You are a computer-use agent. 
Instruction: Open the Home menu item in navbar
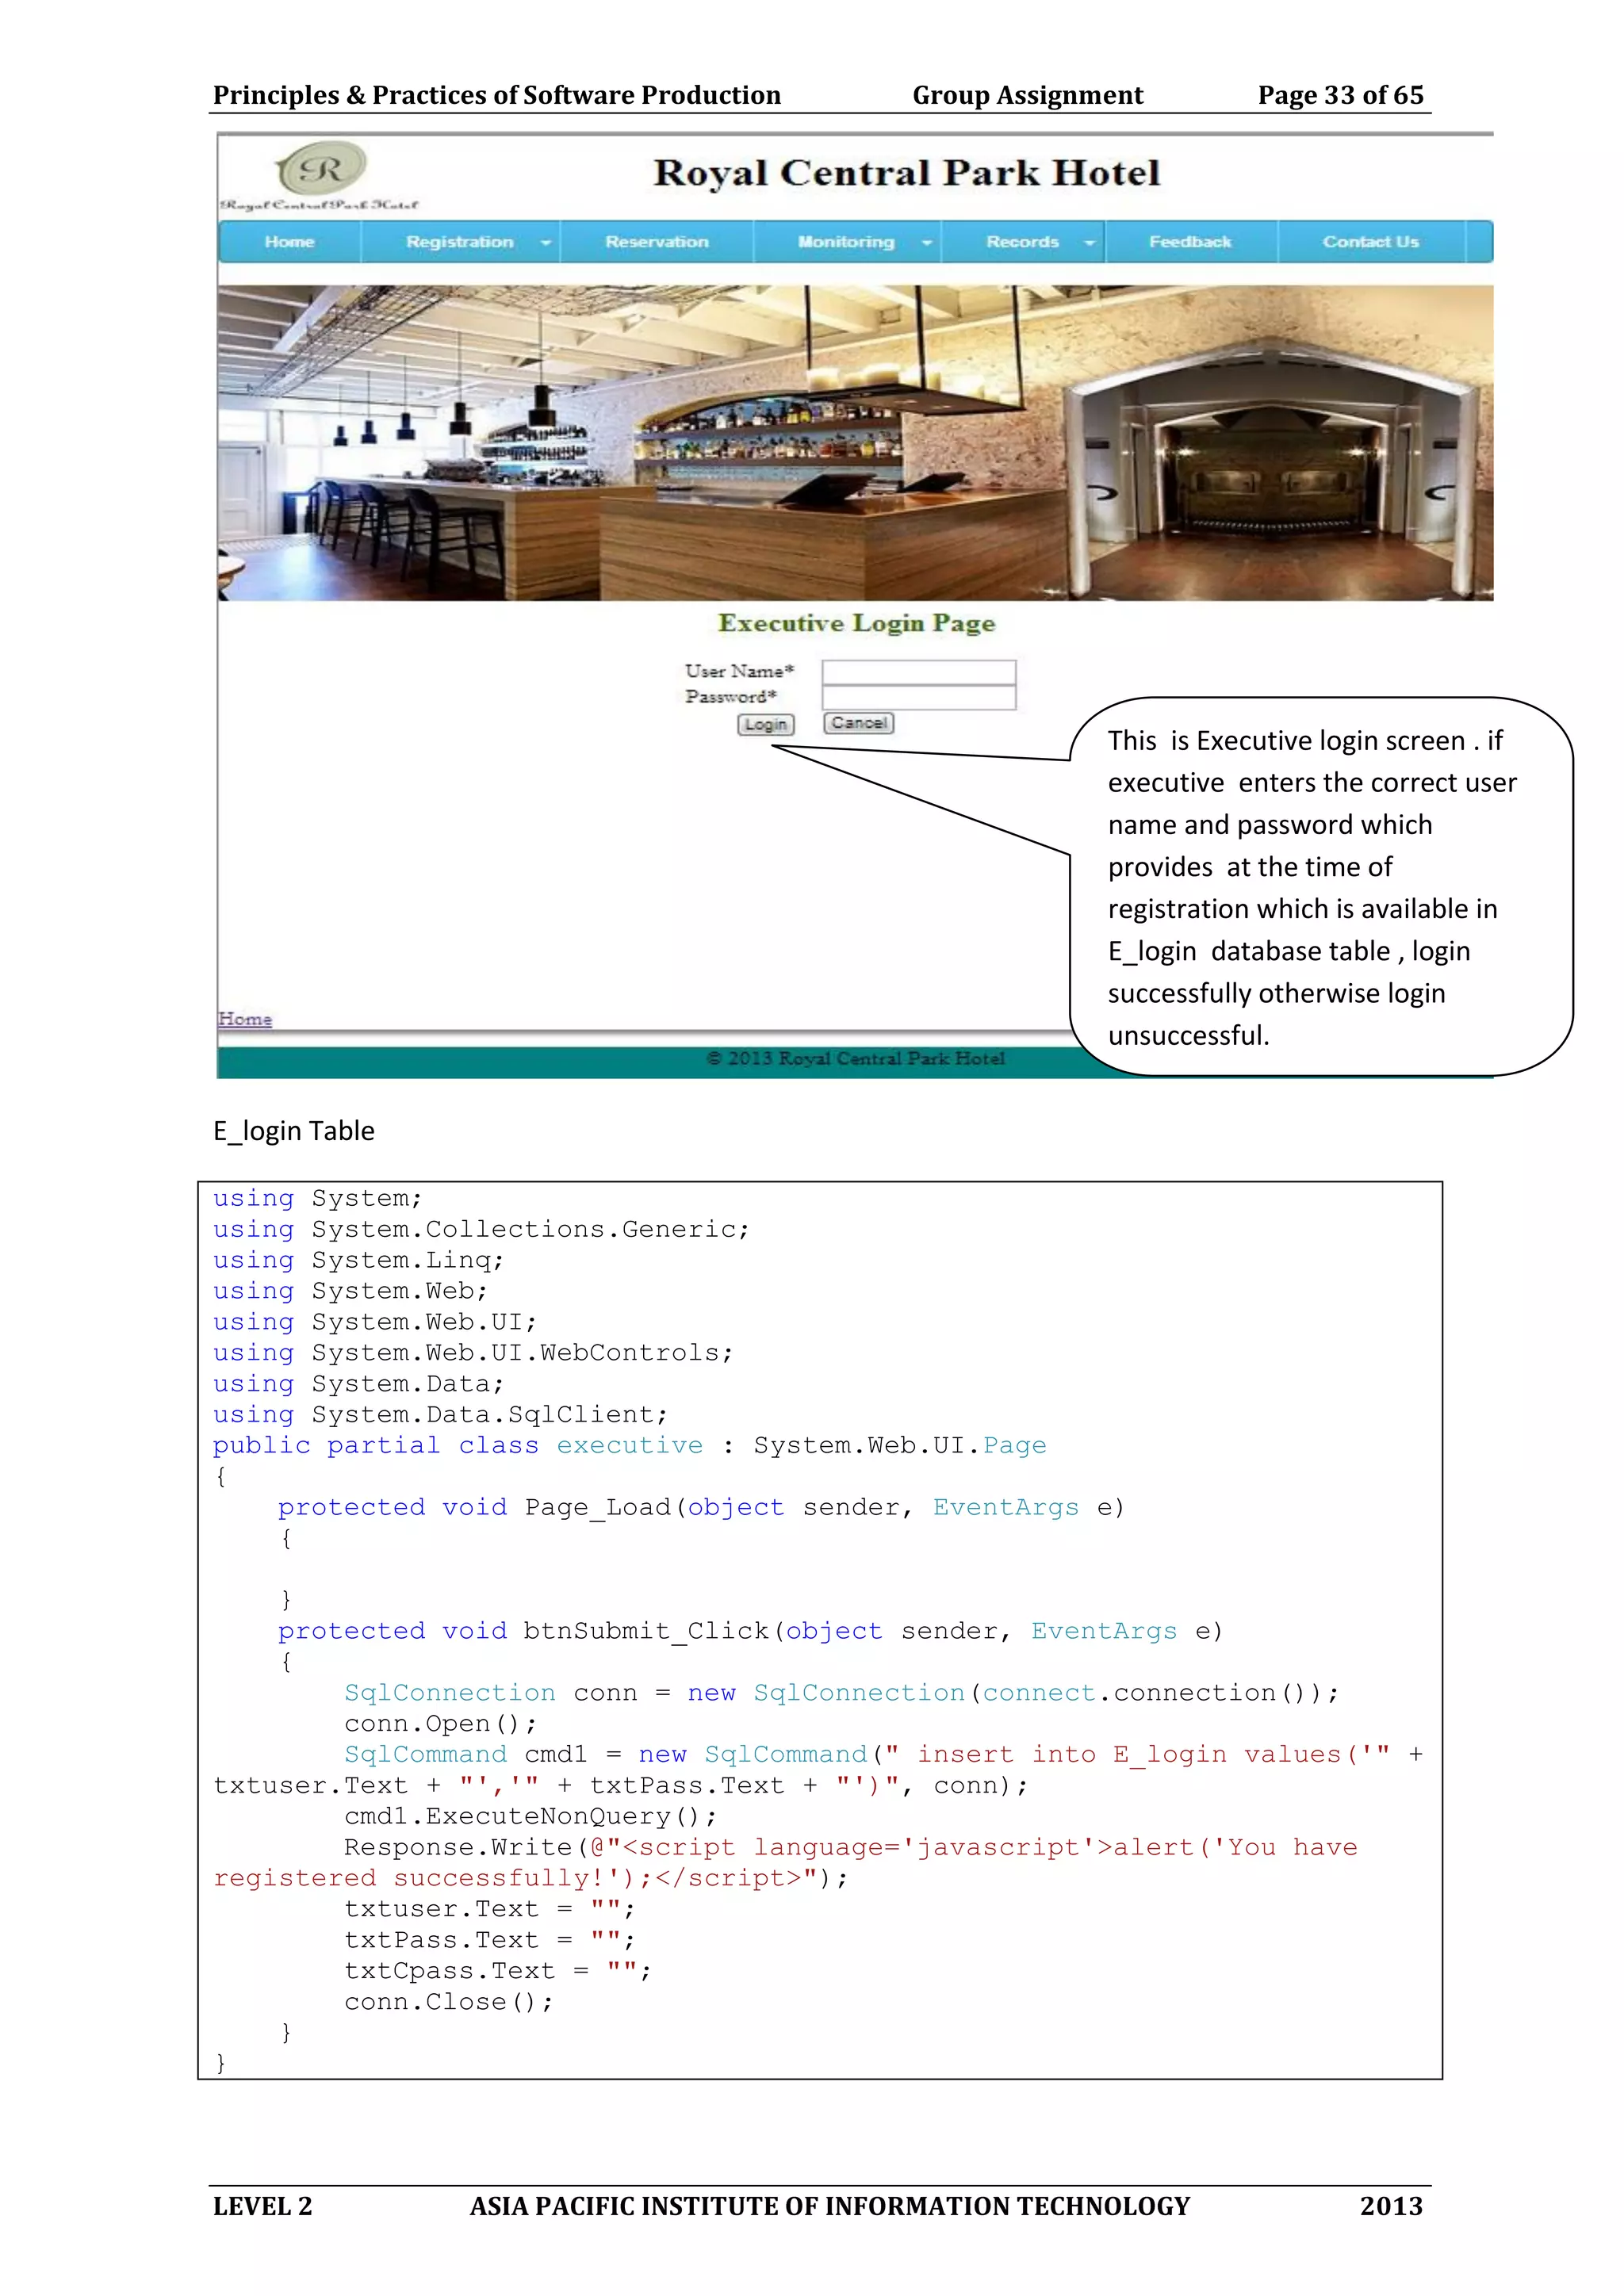pyautogui.click(x=289, y=242)
